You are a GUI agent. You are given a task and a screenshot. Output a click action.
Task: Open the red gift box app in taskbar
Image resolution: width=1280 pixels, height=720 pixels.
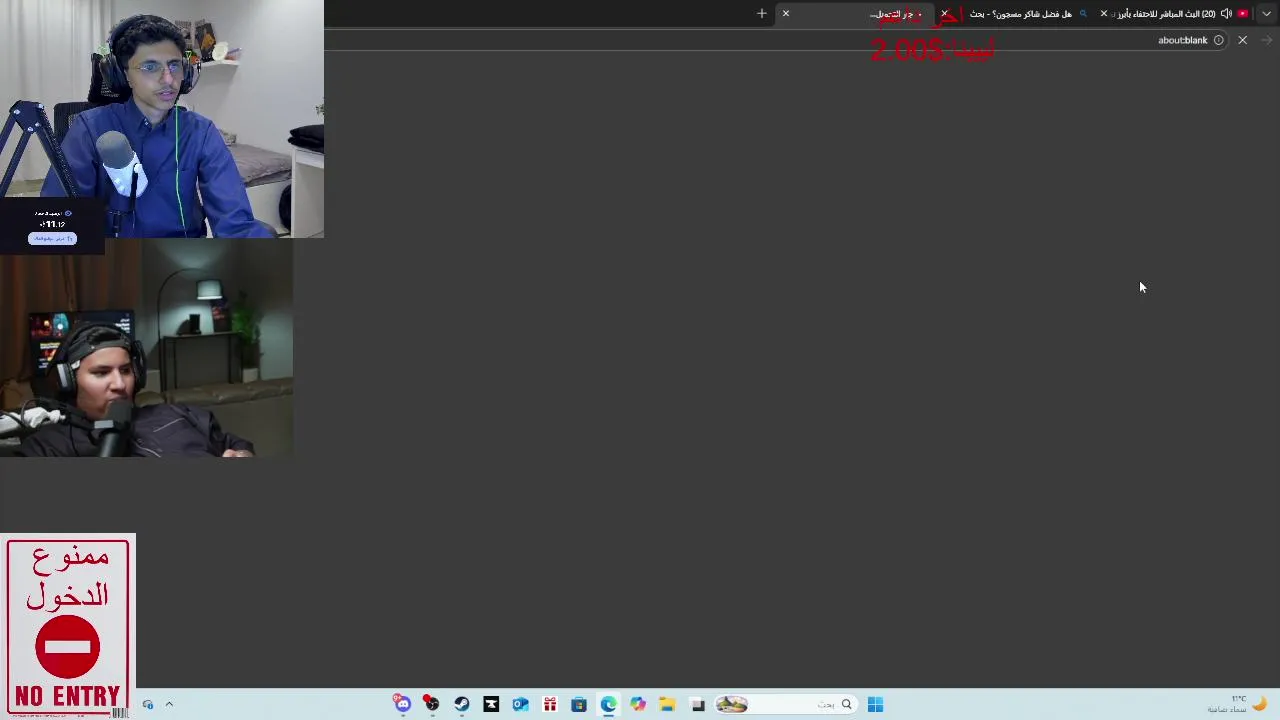click(x=550, y=704)
